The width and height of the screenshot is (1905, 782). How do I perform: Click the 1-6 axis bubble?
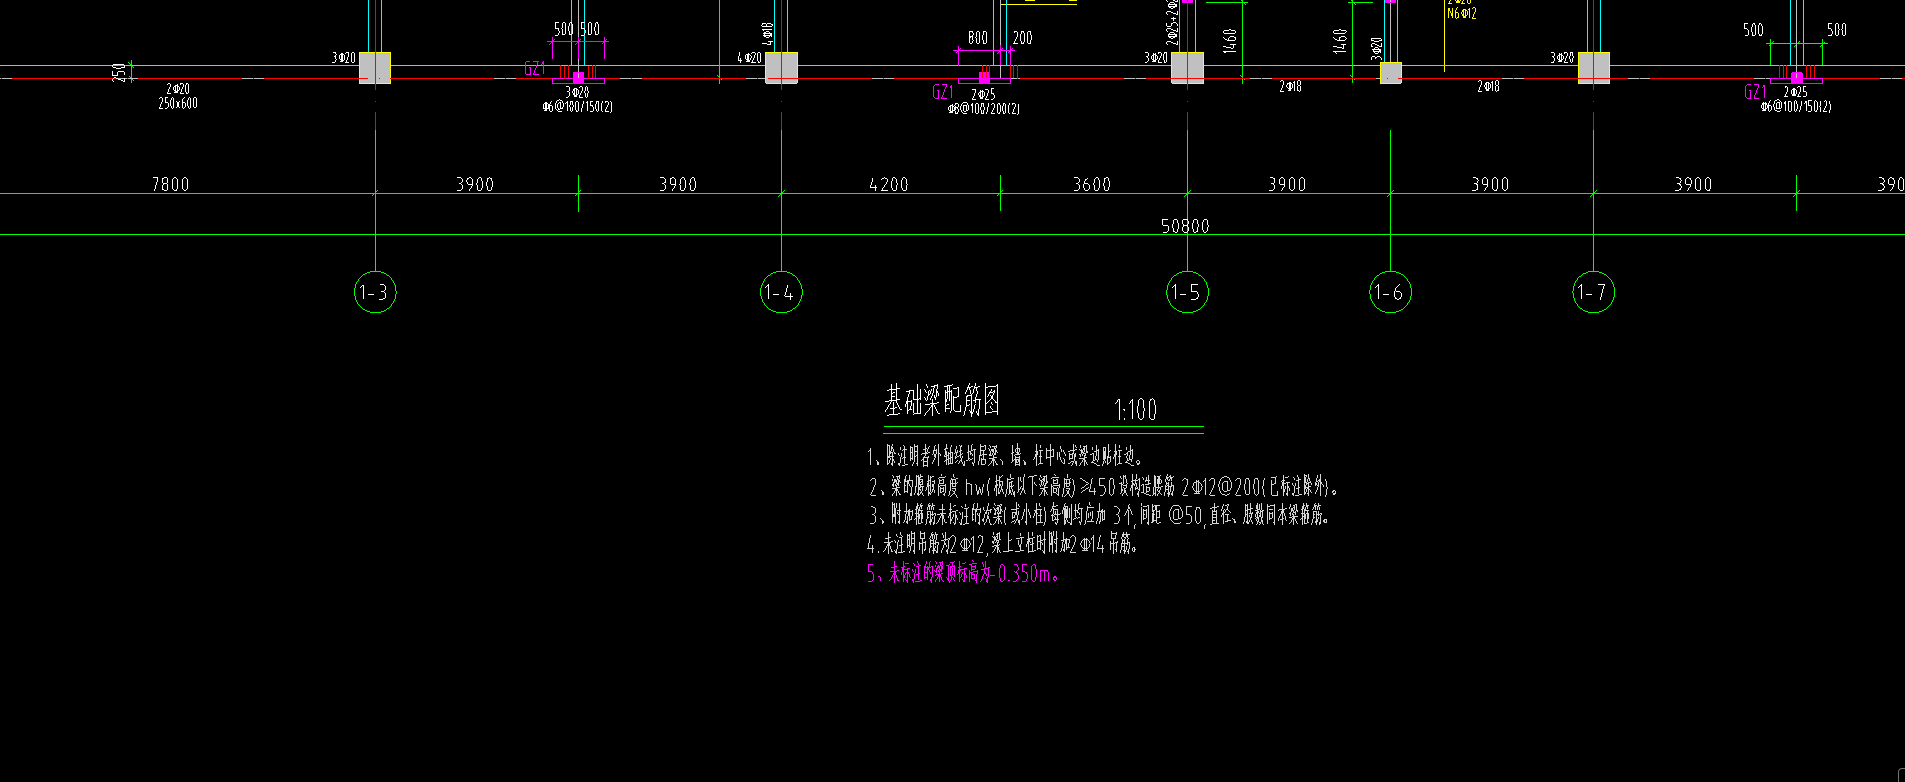point(1390,292)
